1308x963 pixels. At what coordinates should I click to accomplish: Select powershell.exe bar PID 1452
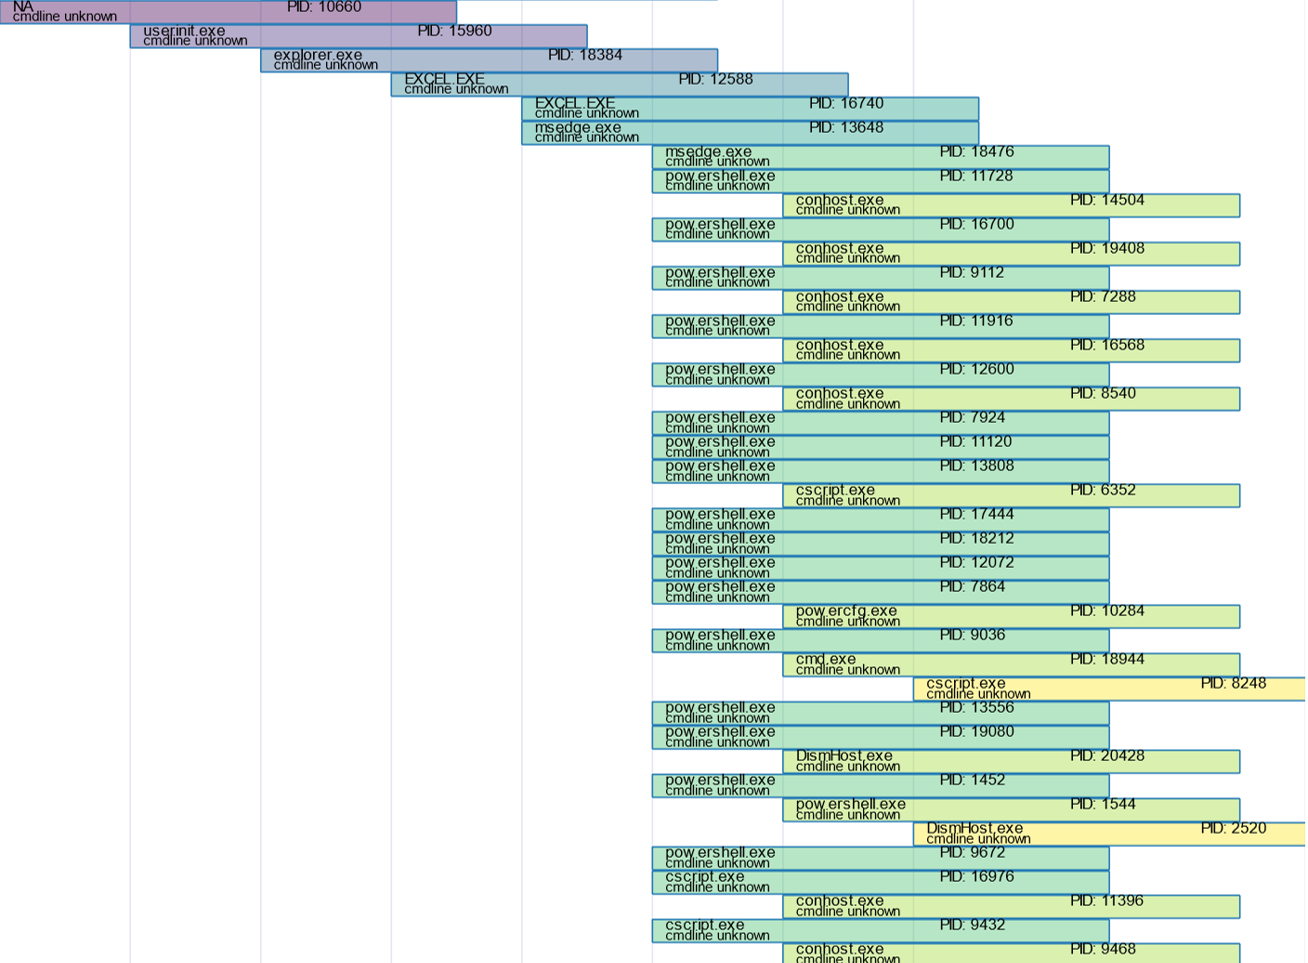tap(880, 786)
